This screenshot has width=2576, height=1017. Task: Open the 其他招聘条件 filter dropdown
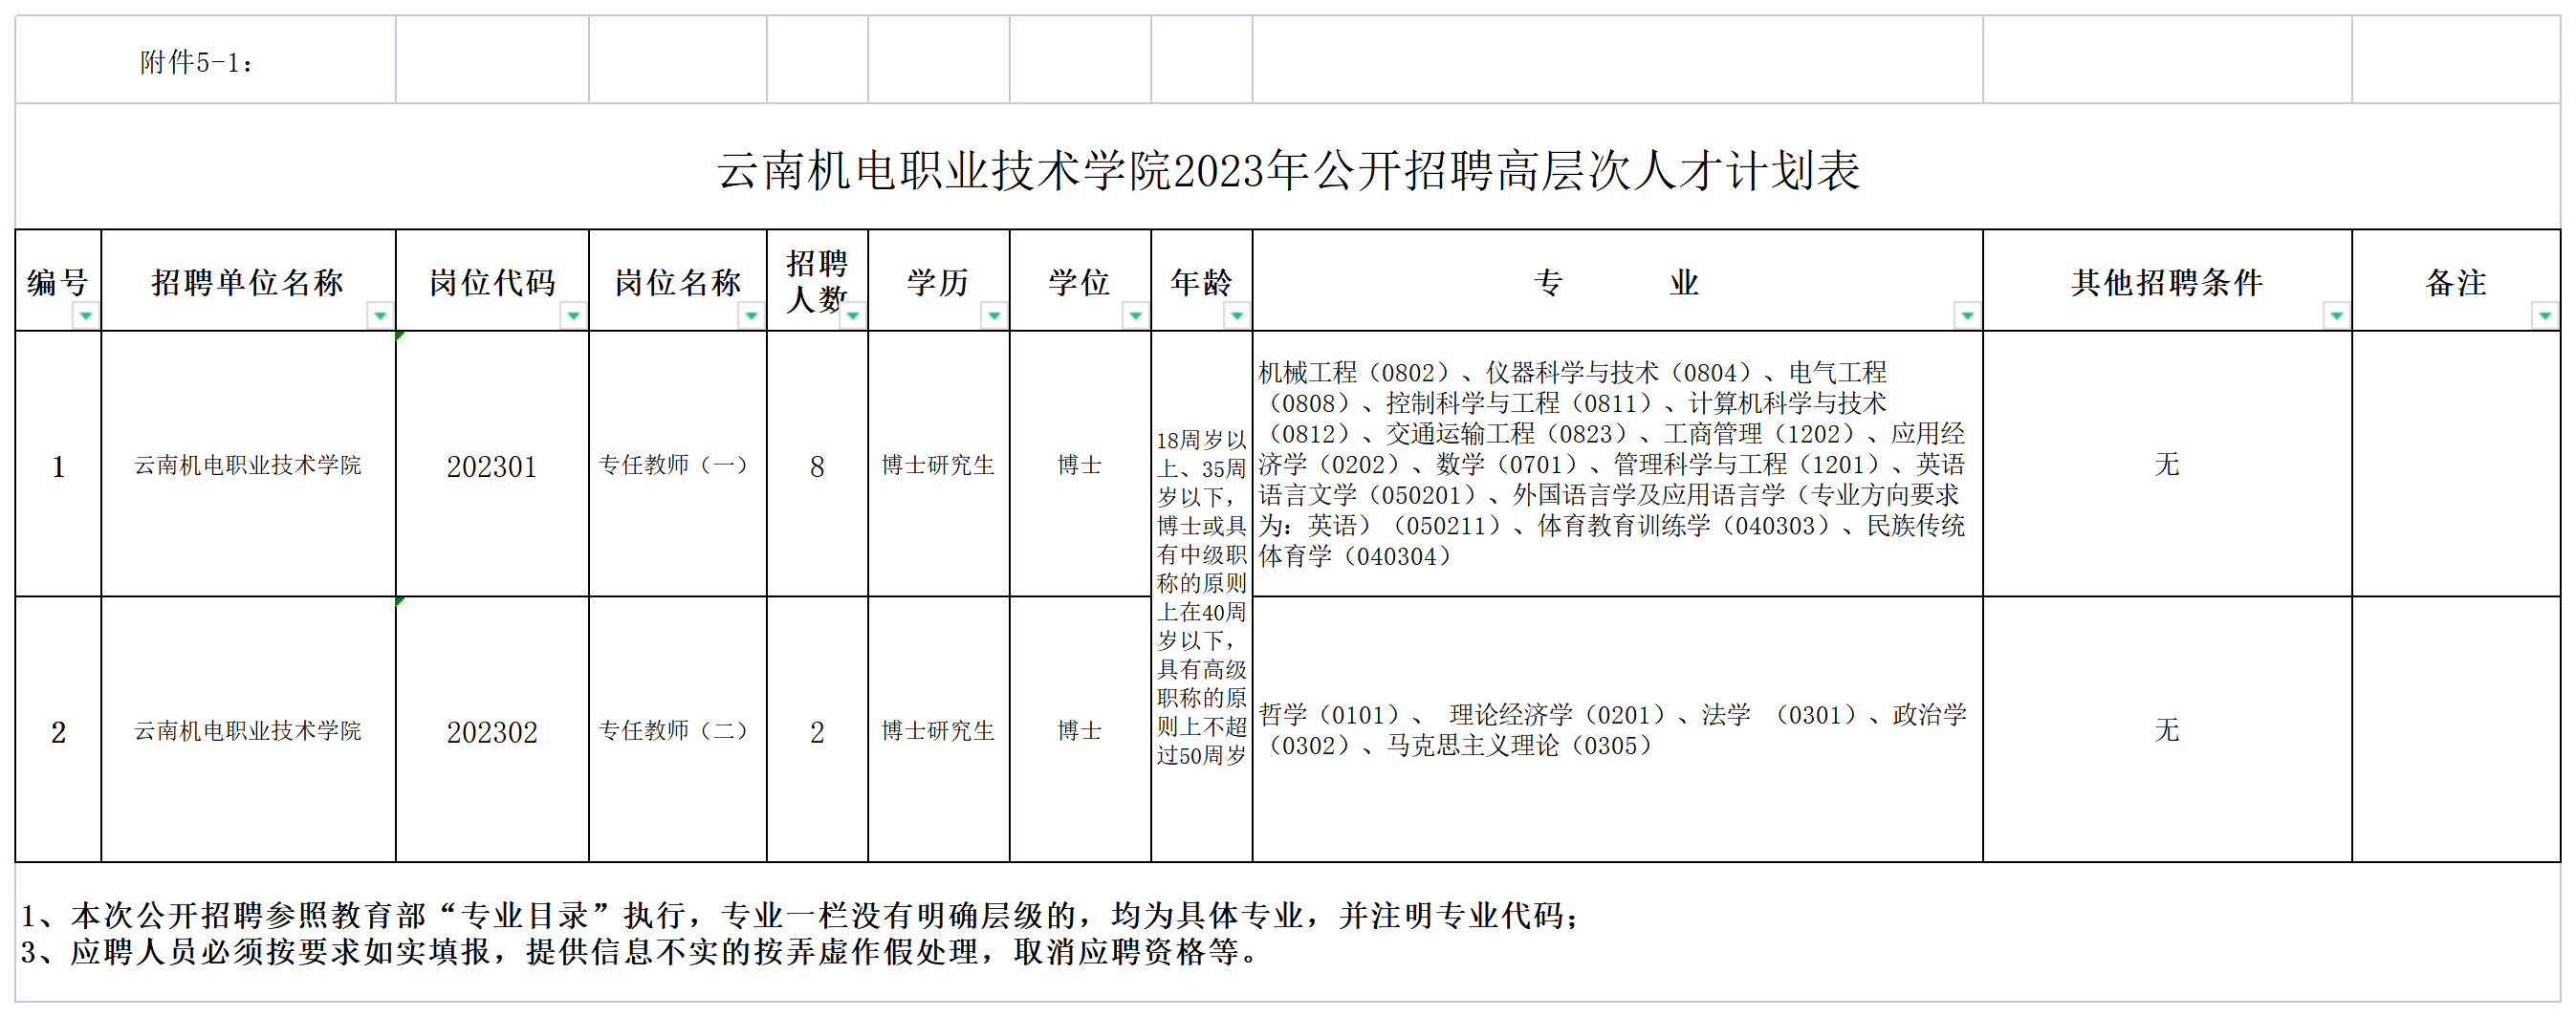tap(2336, 316)
